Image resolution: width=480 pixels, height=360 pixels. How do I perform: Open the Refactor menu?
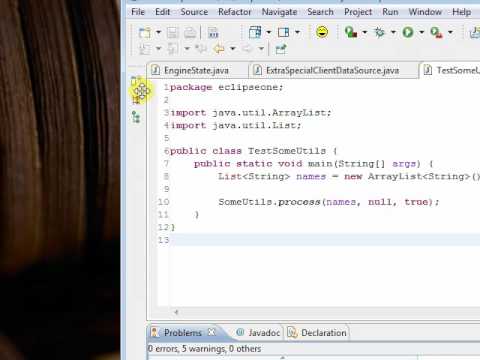[x=234, y=12]
